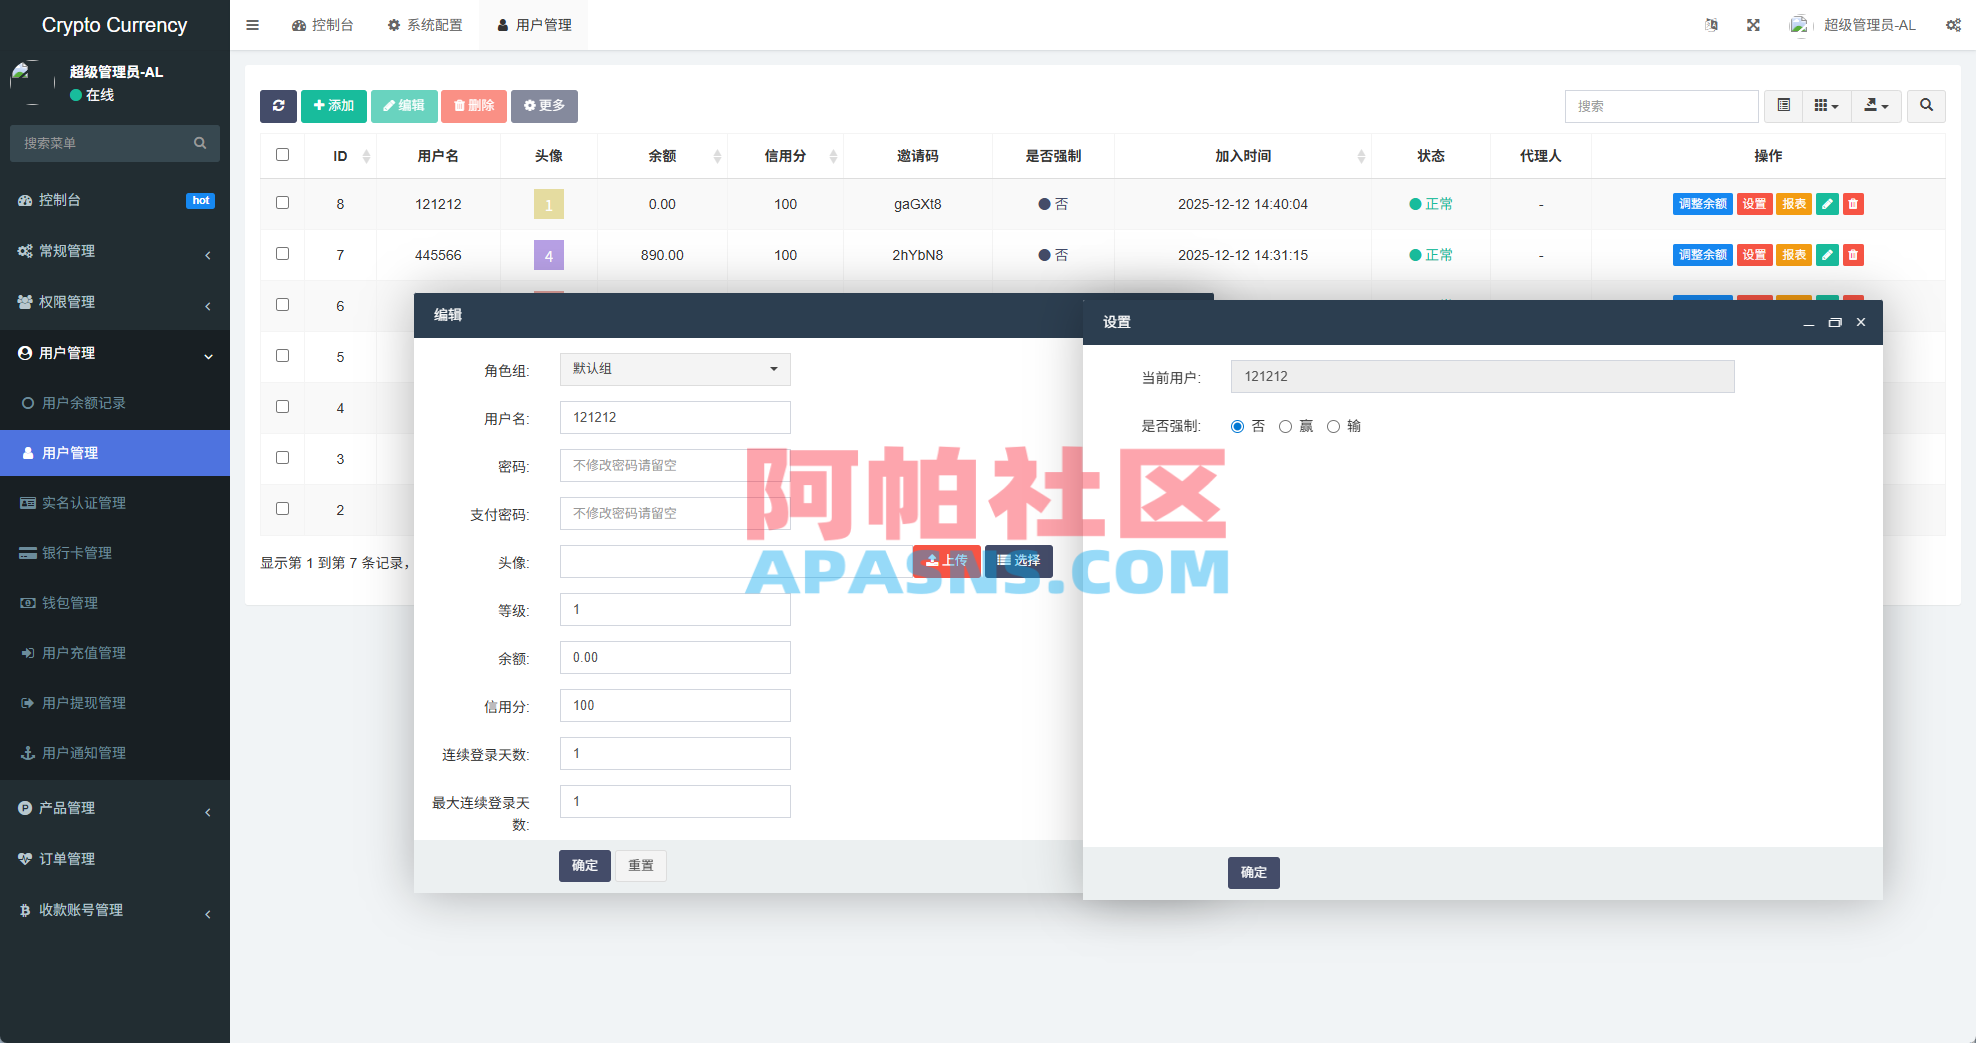
Task: Open settings cogs icon at top right
Action: [x=1953, y=25]
